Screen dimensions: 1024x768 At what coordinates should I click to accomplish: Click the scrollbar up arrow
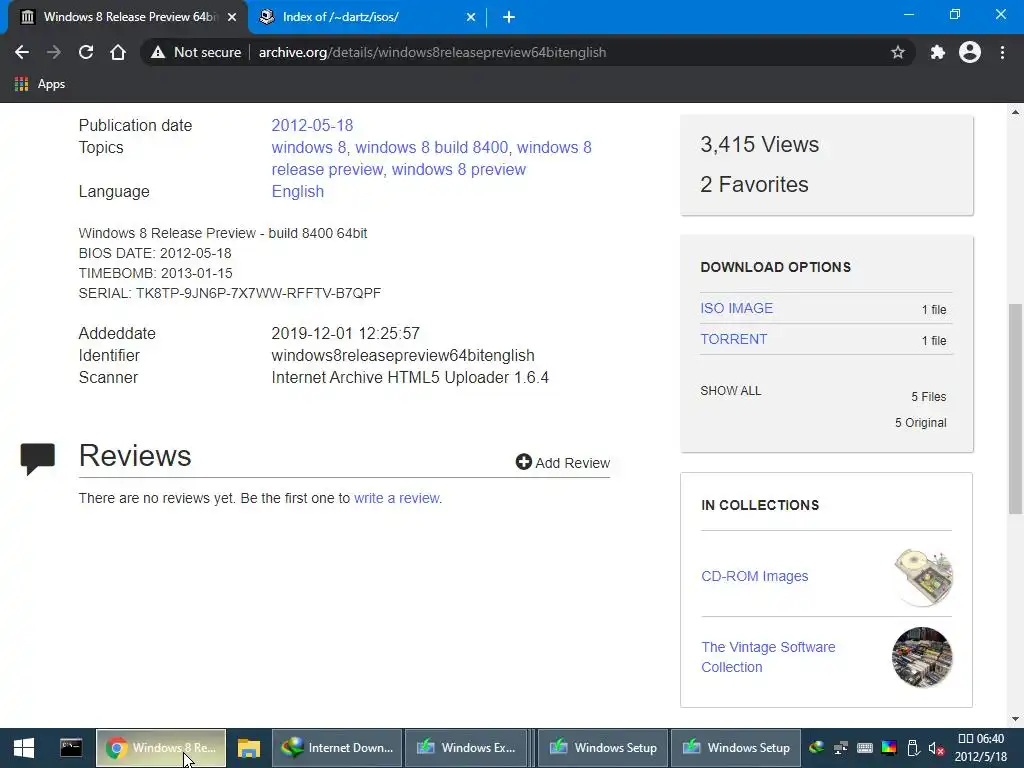1016,112
